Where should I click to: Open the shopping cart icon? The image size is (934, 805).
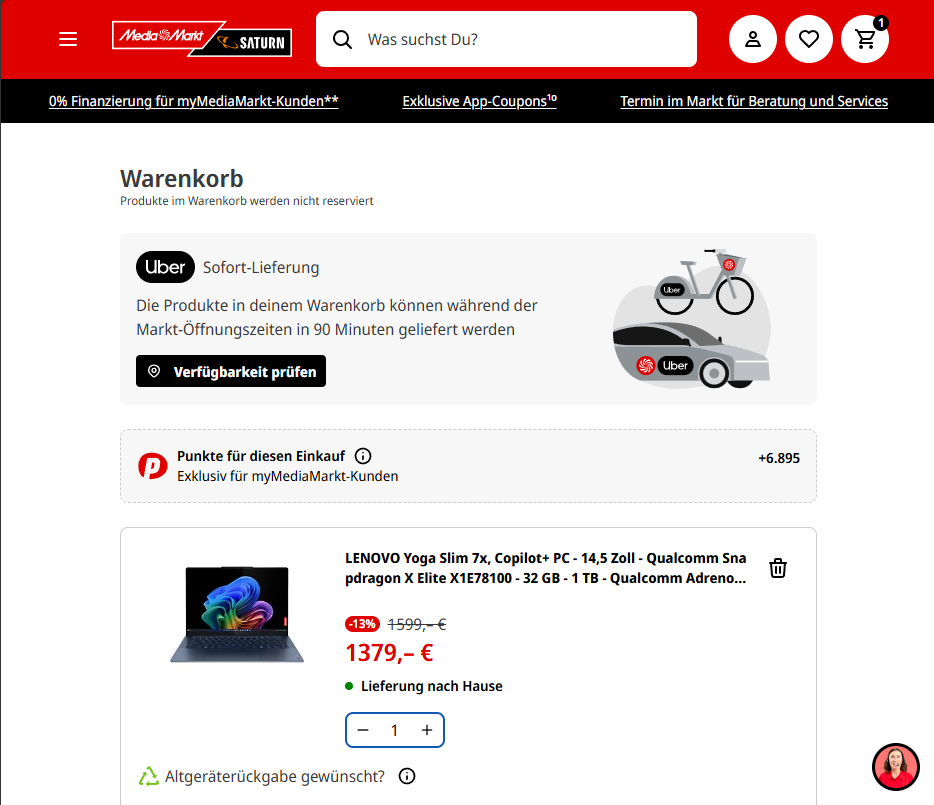(x=865, y=39)
